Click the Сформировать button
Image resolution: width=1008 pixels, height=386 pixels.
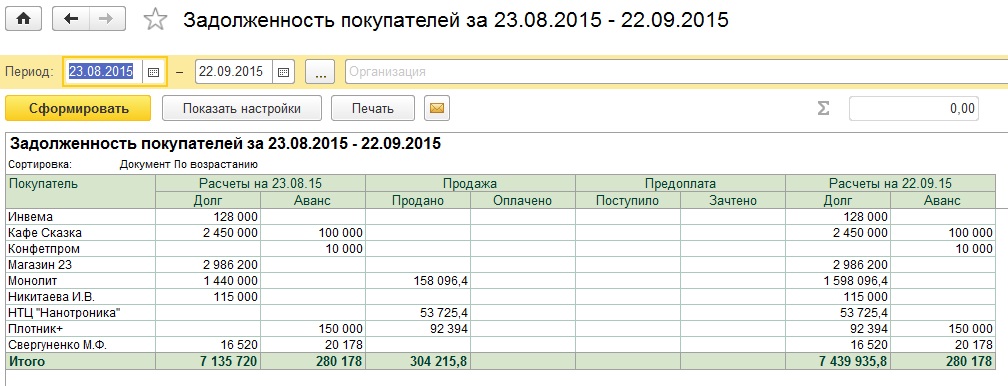click(x=78, y=108)
